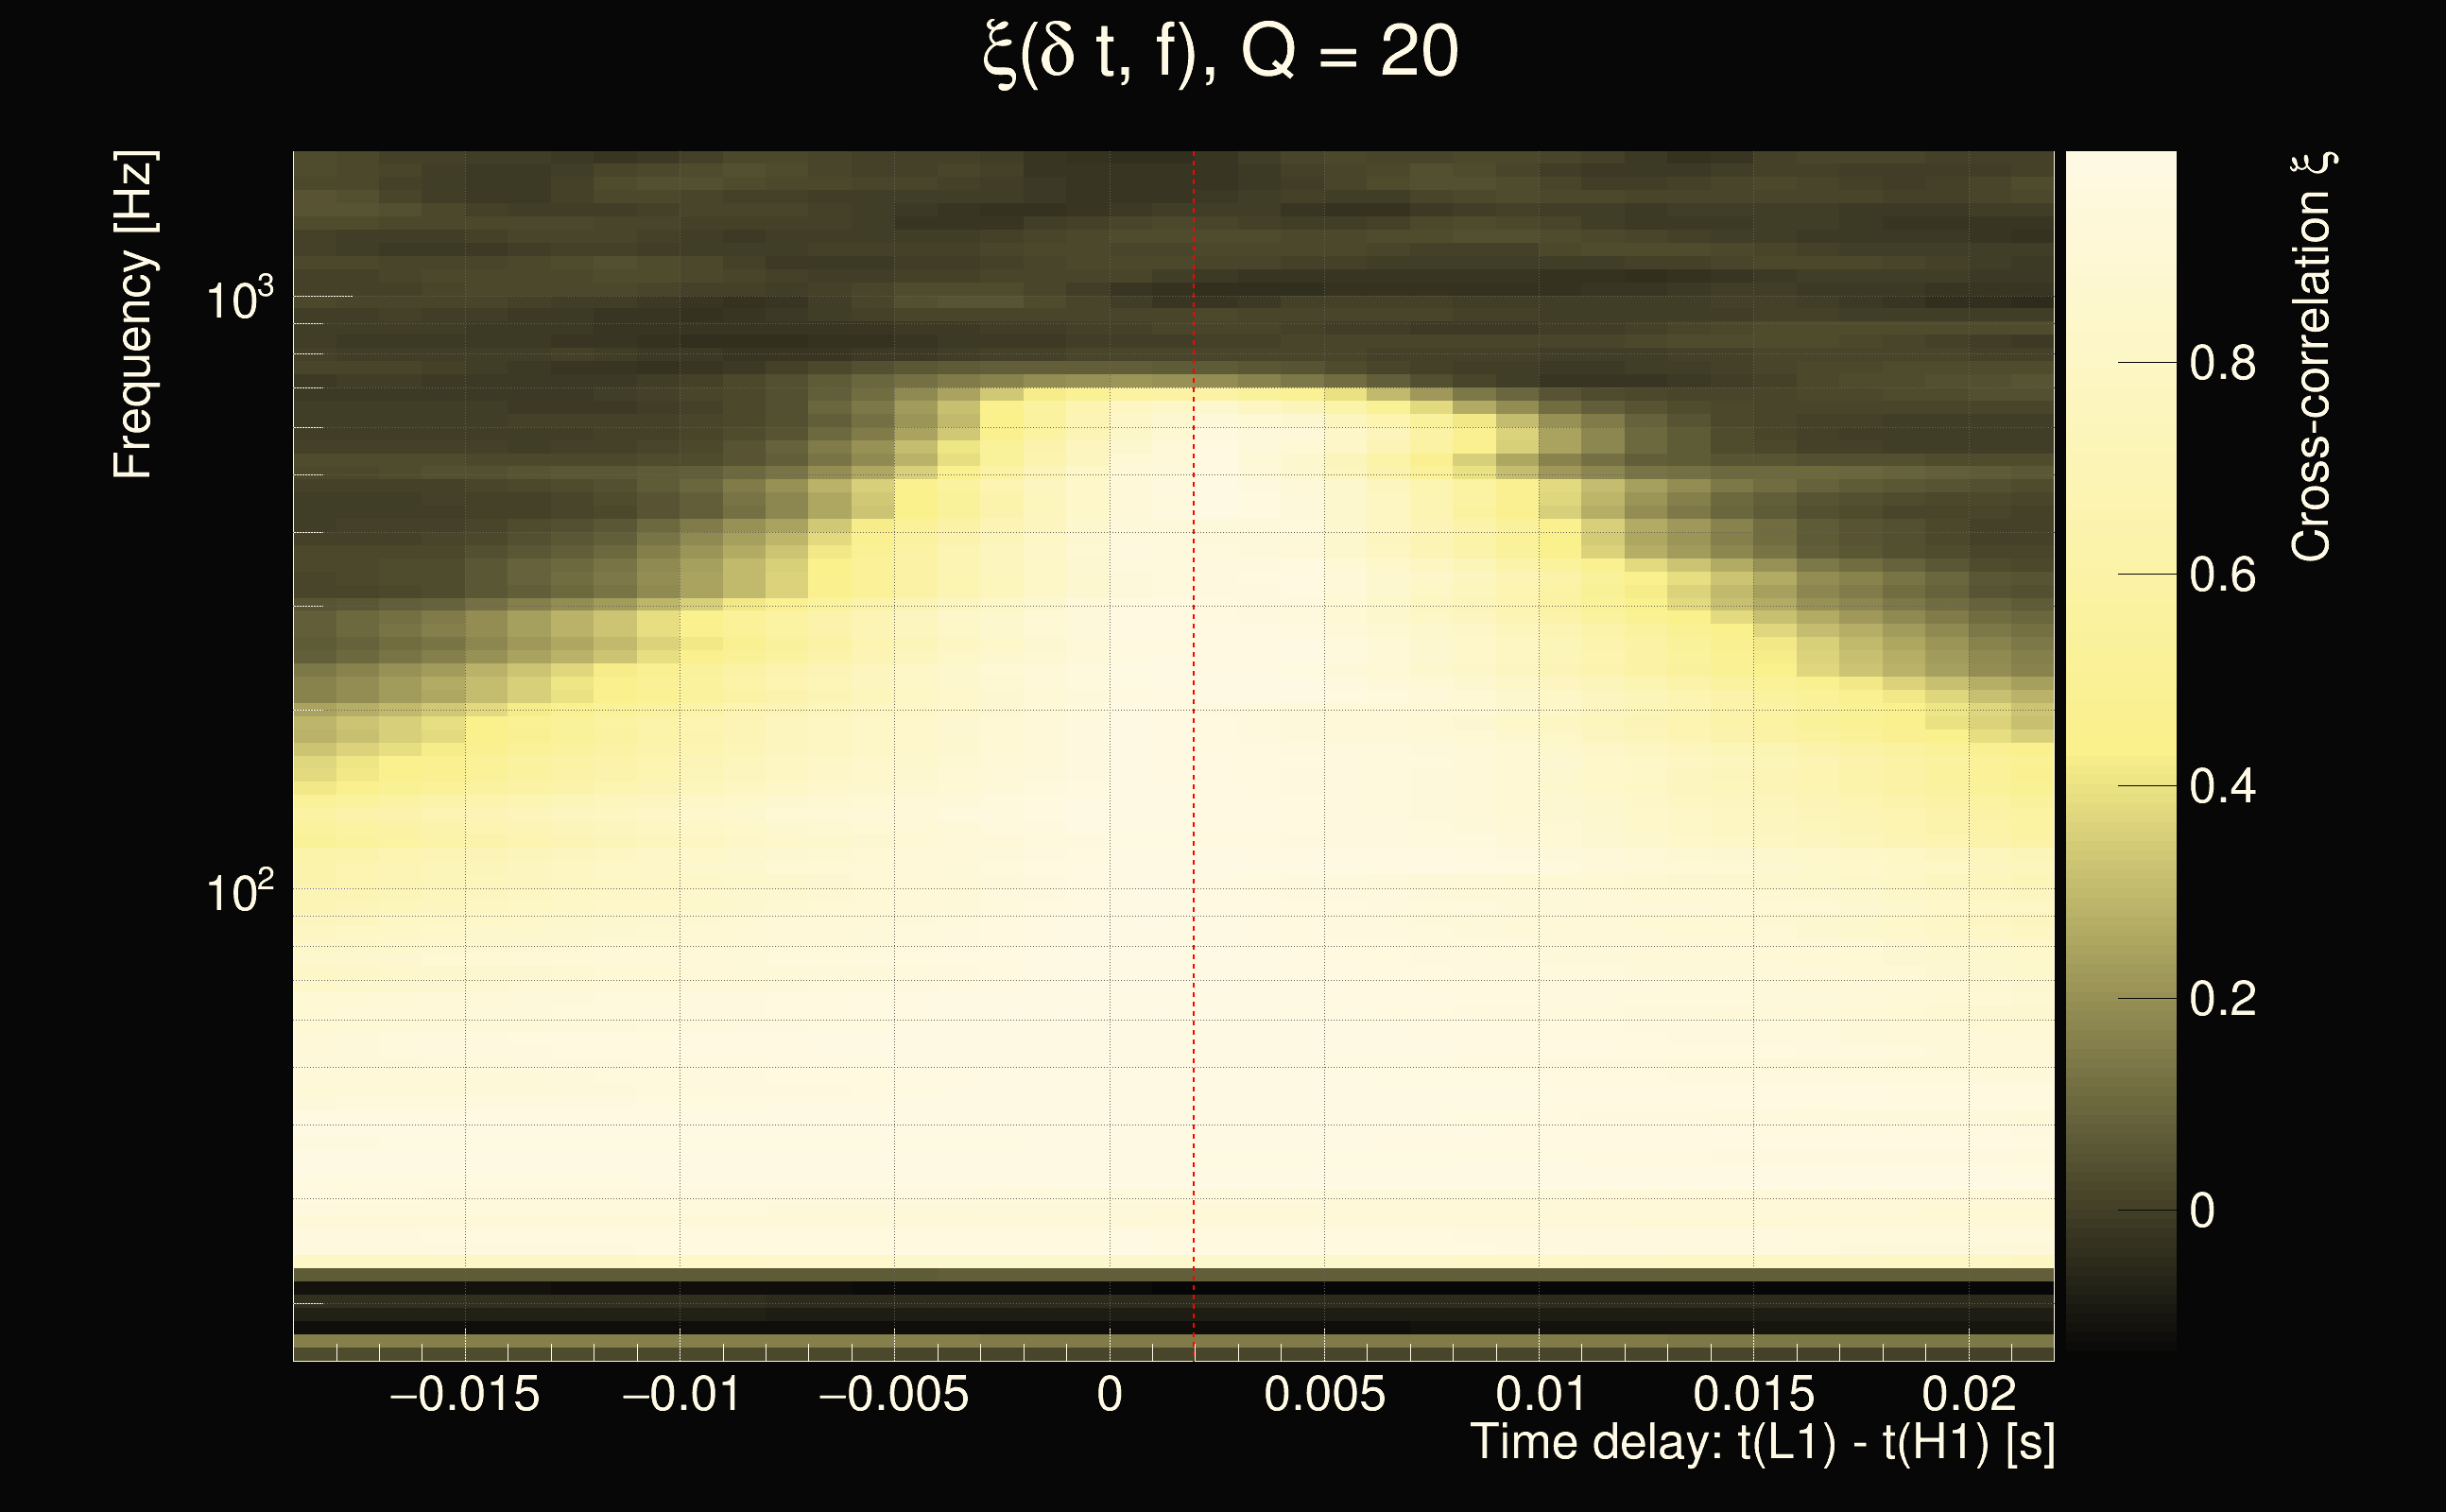The height and width of the screenshot is (1512, 2446).
Task: Click the 0.2 label on the color bar
Action: pos(2222,999)
